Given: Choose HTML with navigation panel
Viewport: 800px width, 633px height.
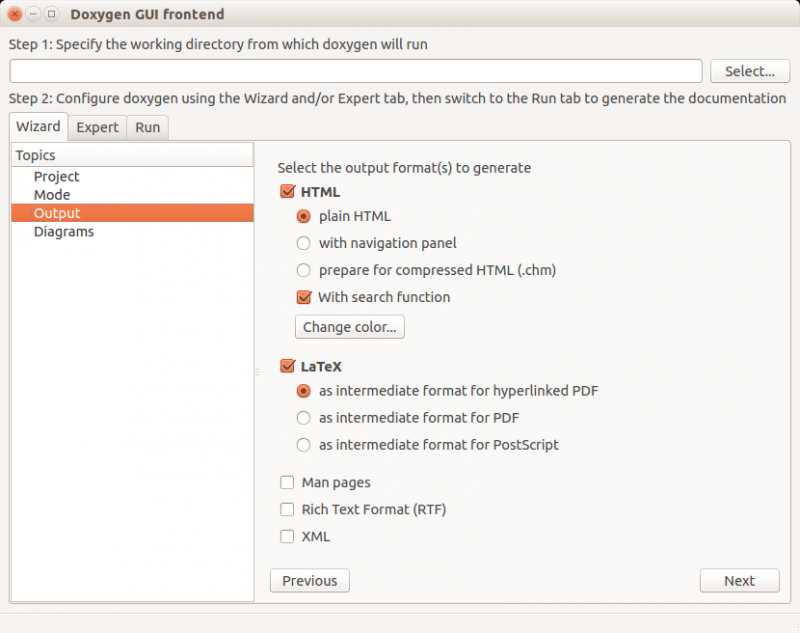Looking at the screenshot, I should (x=304, y=243).
